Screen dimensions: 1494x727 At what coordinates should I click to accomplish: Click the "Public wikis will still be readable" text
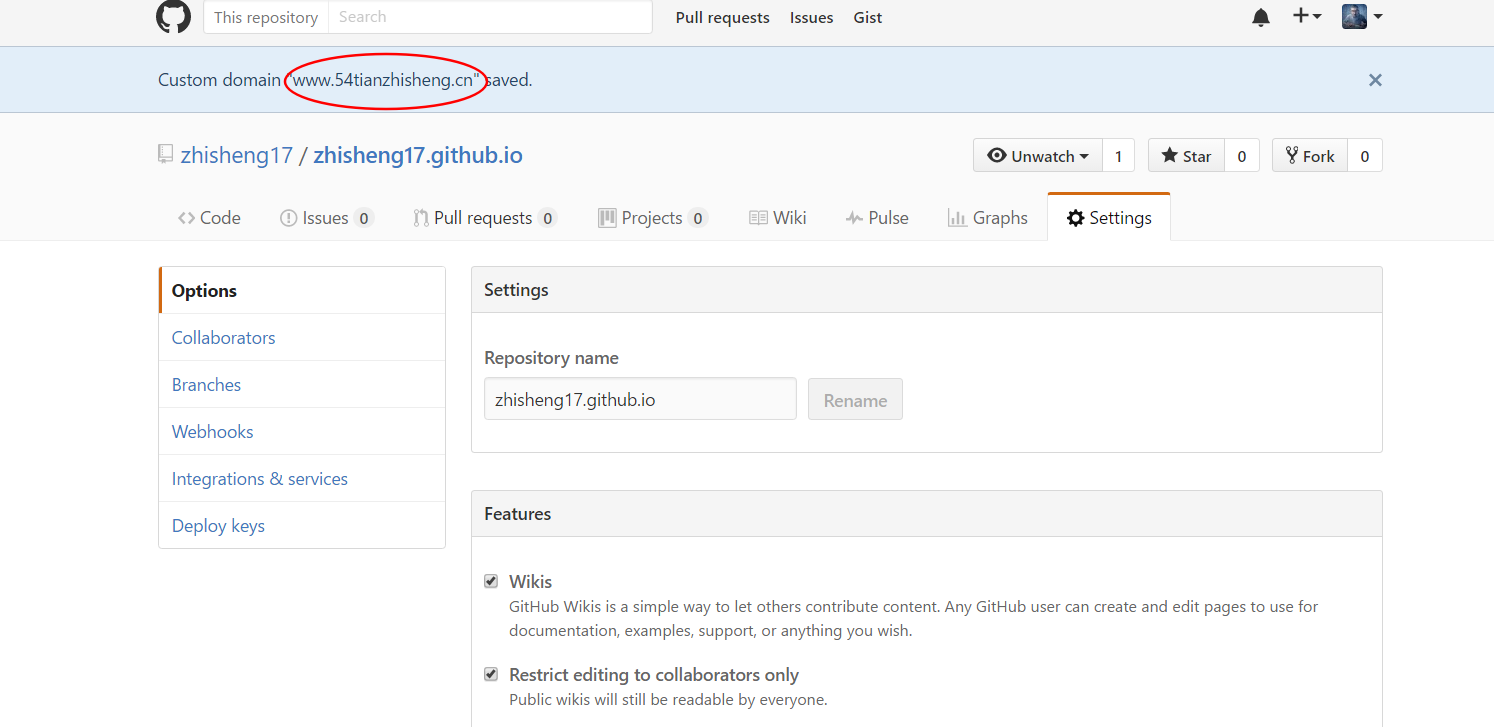(x=668, y=700)
